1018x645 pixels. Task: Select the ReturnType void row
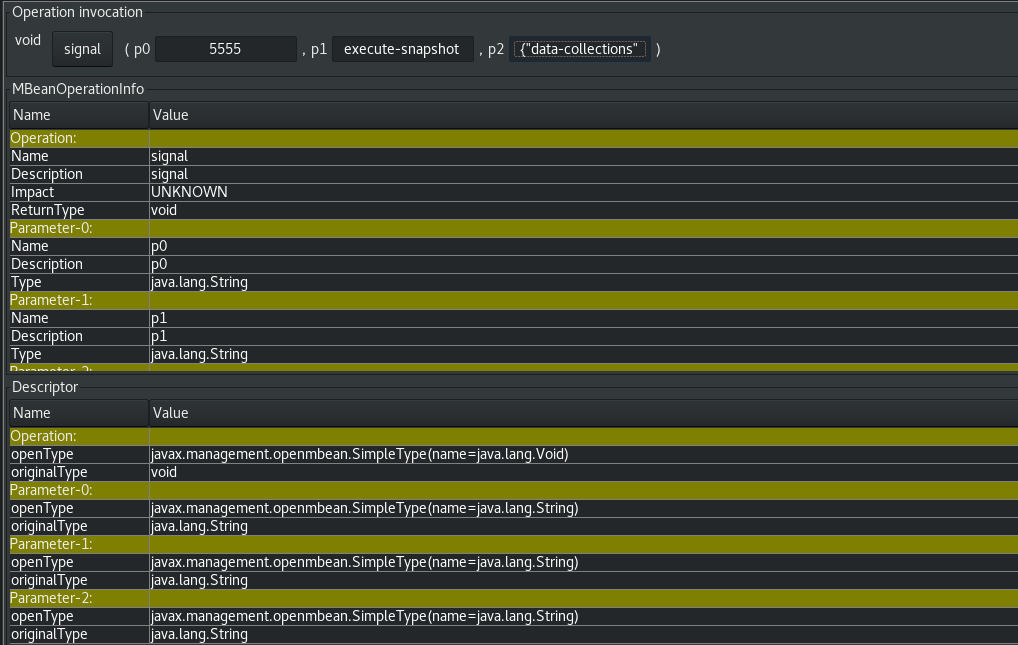click(x=100, y=210)
